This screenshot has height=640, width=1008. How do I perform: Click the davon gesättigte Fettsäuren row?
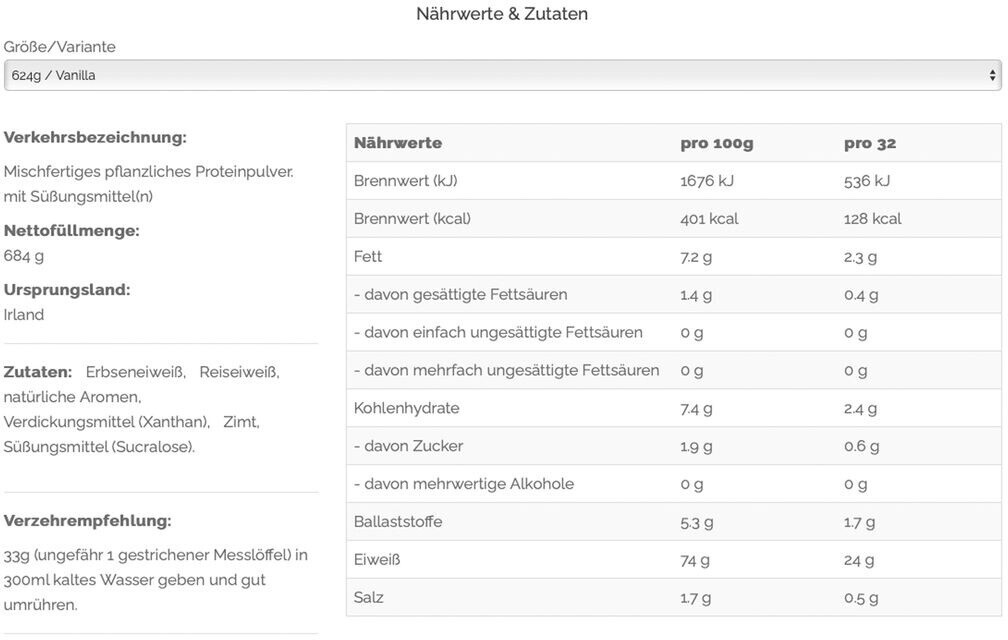point(674,294)
